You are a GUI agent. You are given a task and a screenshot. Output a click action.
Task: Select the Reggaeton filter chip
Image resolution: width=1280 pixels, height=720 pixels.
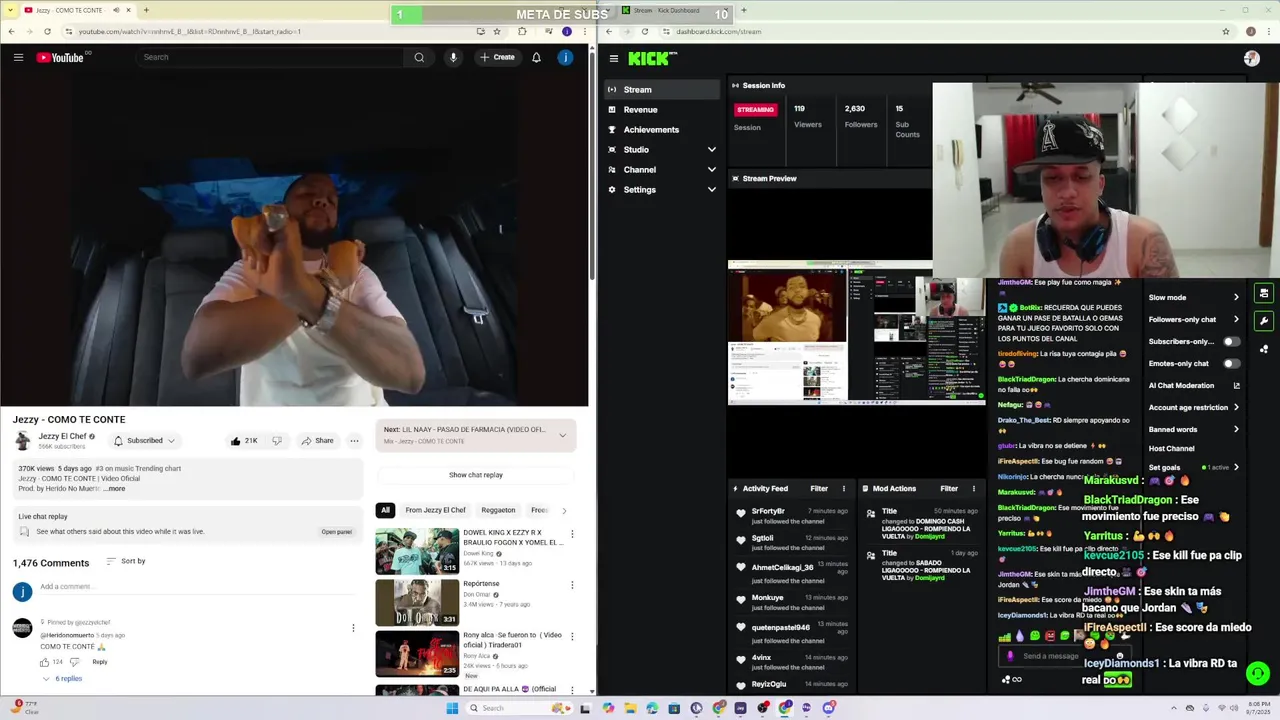[x=498, y=510]
